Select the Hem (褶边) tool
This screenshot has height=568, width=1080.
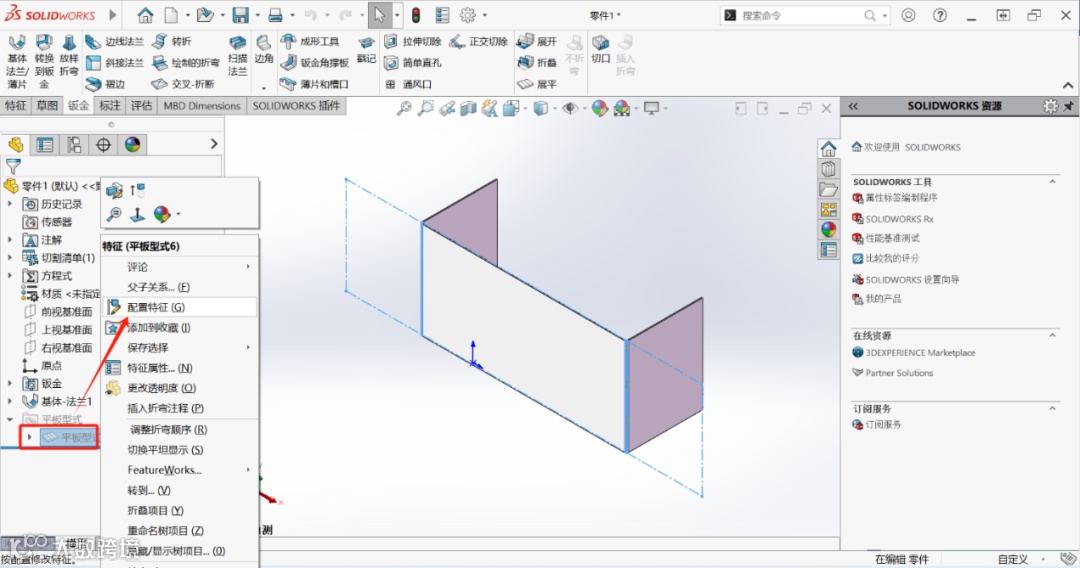[105, 84]
